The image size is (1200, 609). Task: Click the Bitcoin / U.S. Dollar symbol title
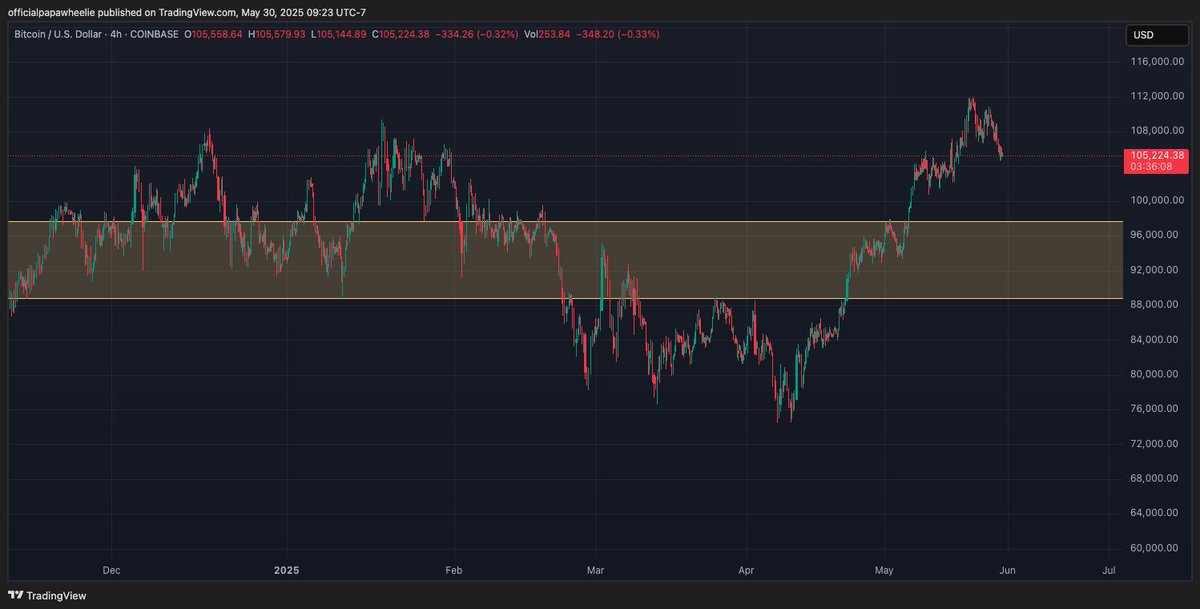coord(56,34)
